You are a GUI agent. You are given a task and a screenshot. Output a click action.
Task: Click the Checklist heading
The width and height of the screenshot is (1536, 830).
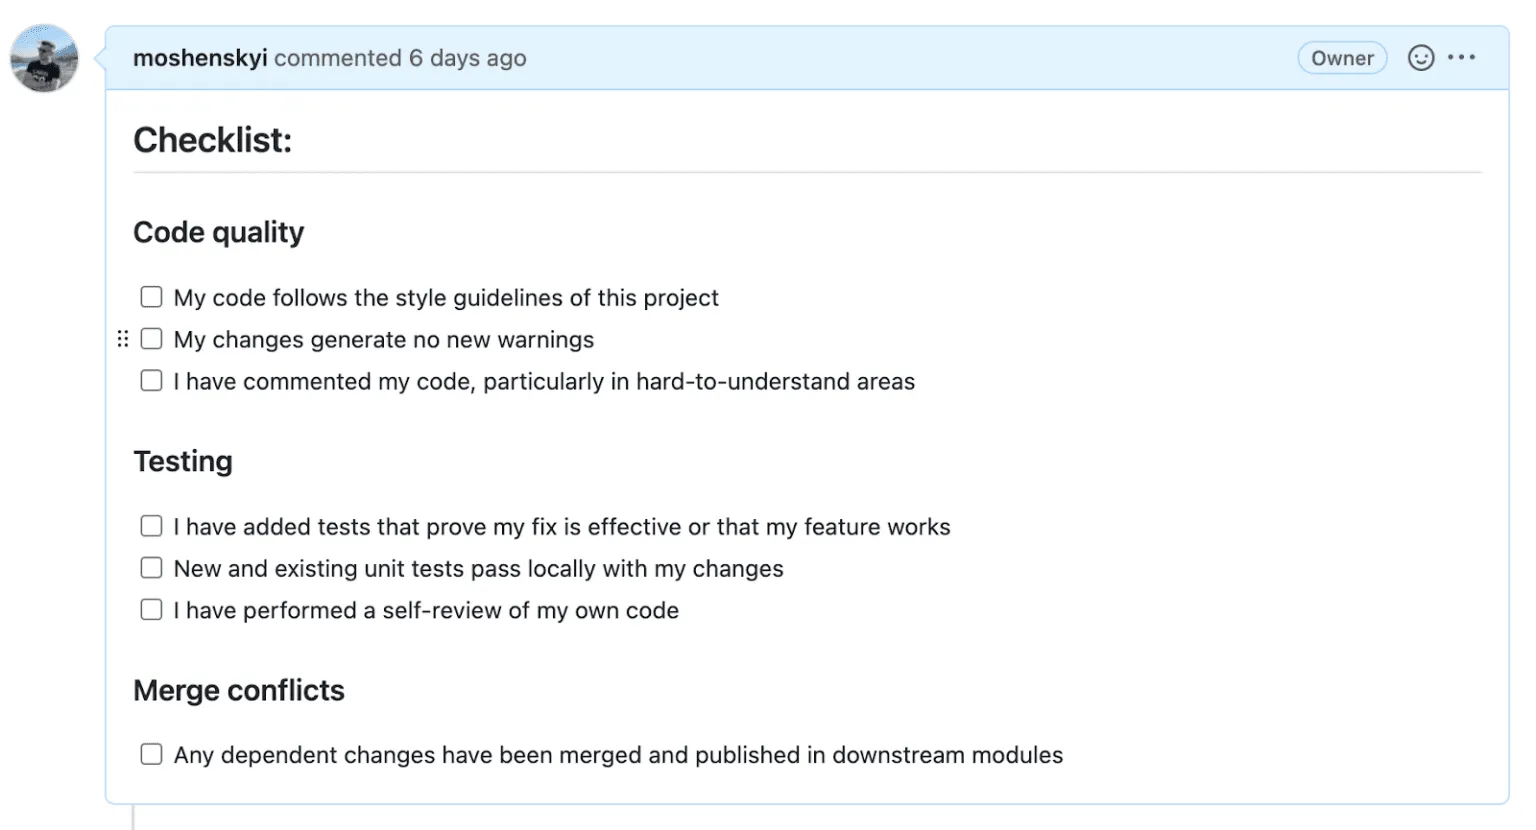point(213,140)
